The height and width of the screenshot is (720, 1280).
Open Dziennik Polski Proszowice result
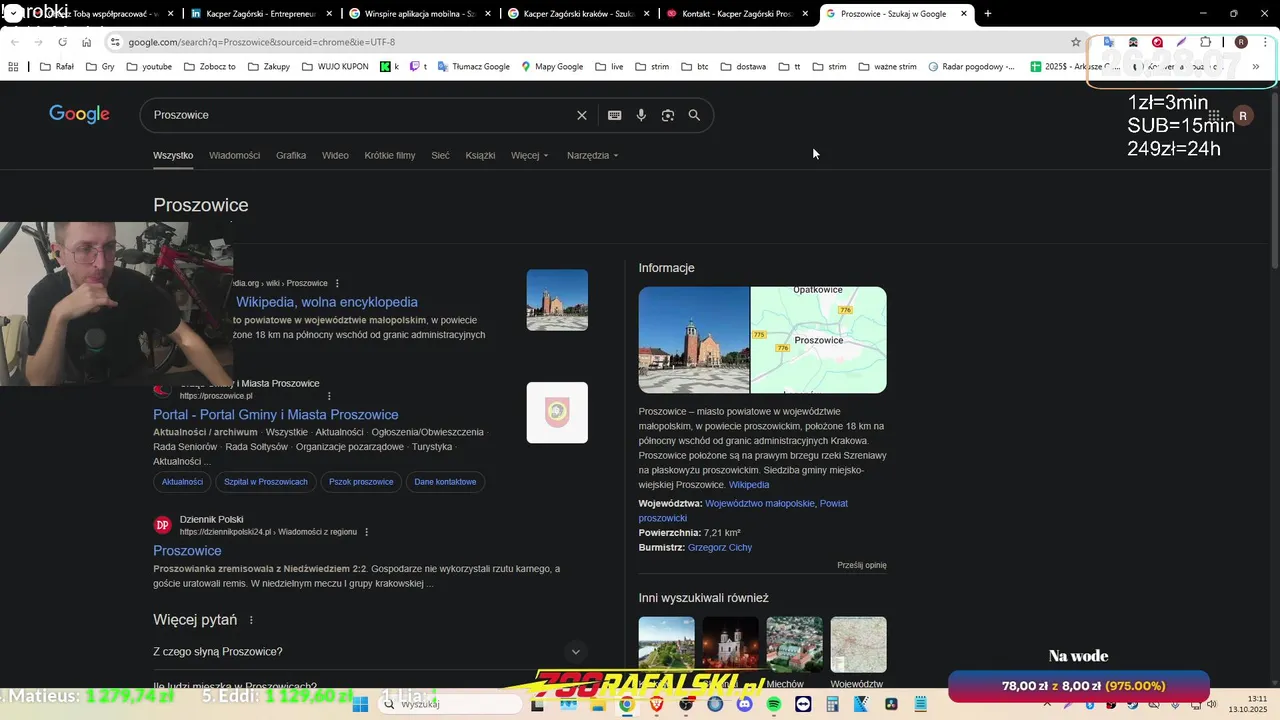click(x=187, y=551)
